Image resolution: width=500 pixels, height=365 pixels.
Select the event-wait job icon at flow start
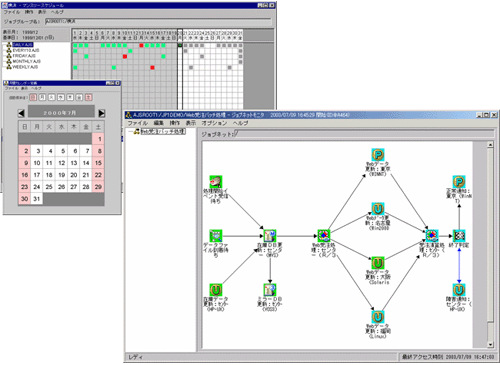click(x=216, y=181)
